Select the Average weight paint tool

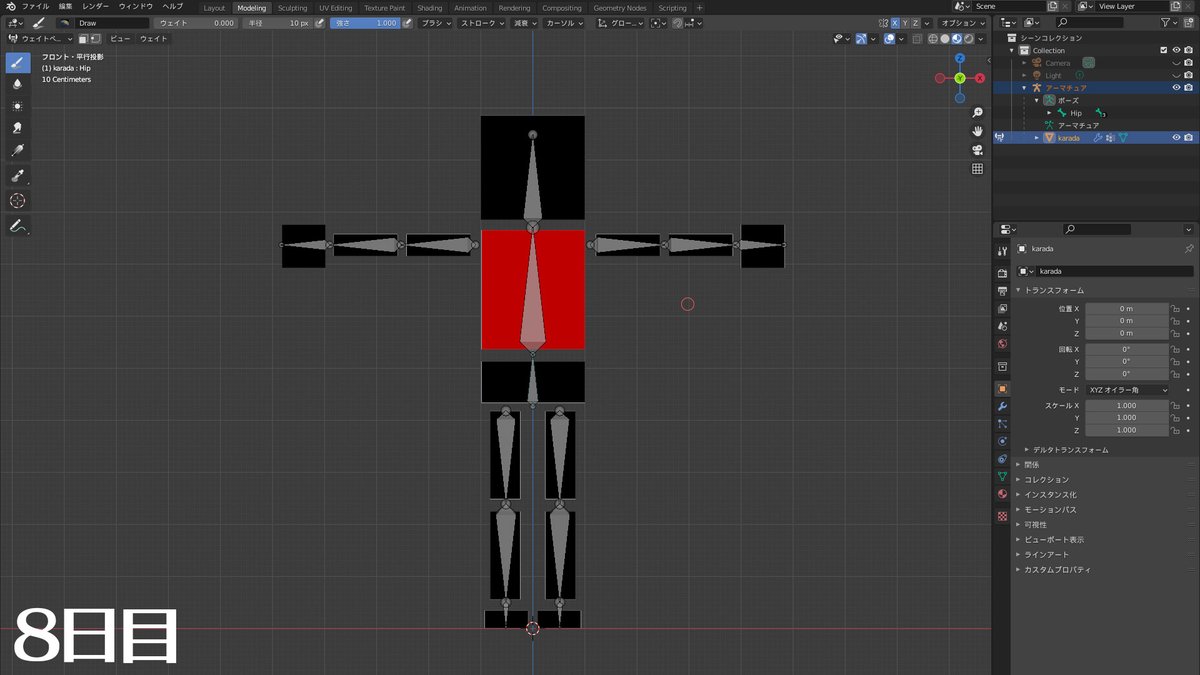(x=18, y=106)
